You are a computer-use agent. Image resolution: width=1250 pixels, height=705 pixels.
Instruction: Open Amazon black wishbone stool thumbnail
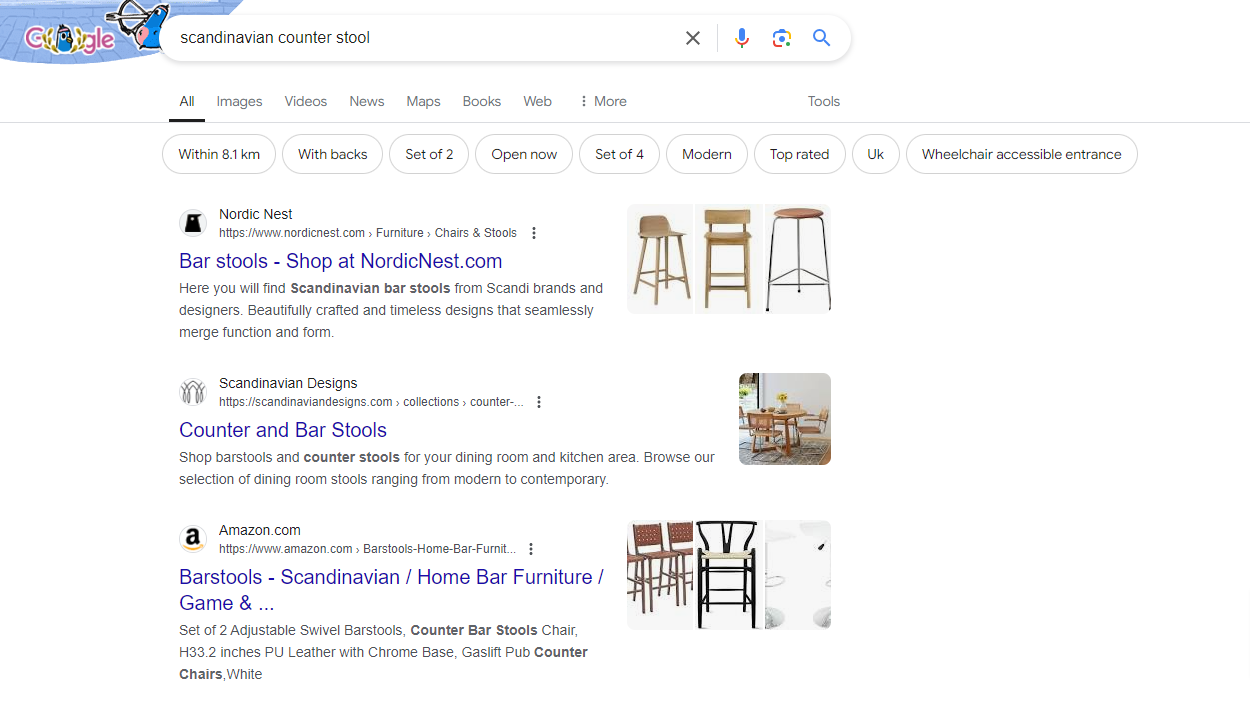pyautogui.click(x=728, y=575)
